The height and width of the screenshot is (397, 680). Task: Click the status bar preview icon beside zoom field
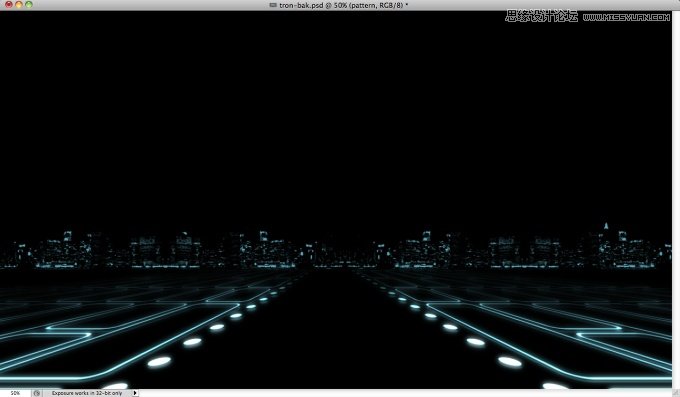click(37, 393)
